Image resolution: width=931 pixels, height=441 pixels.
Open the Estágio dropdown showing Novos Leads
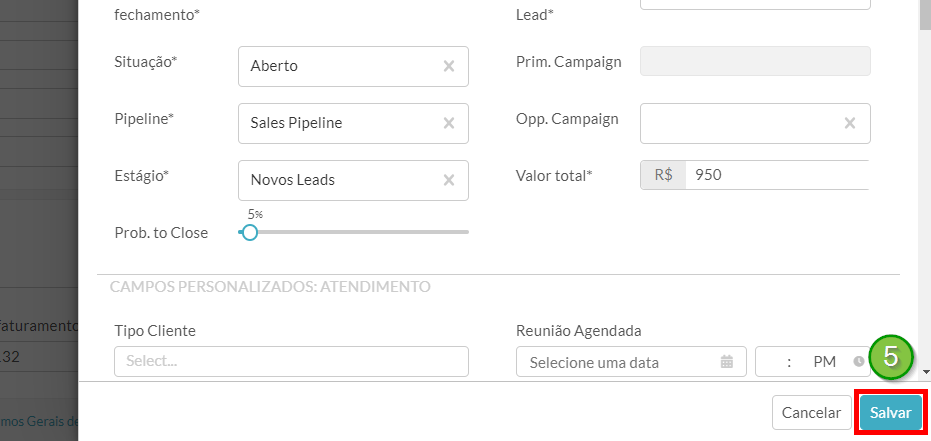pos(353,180)
